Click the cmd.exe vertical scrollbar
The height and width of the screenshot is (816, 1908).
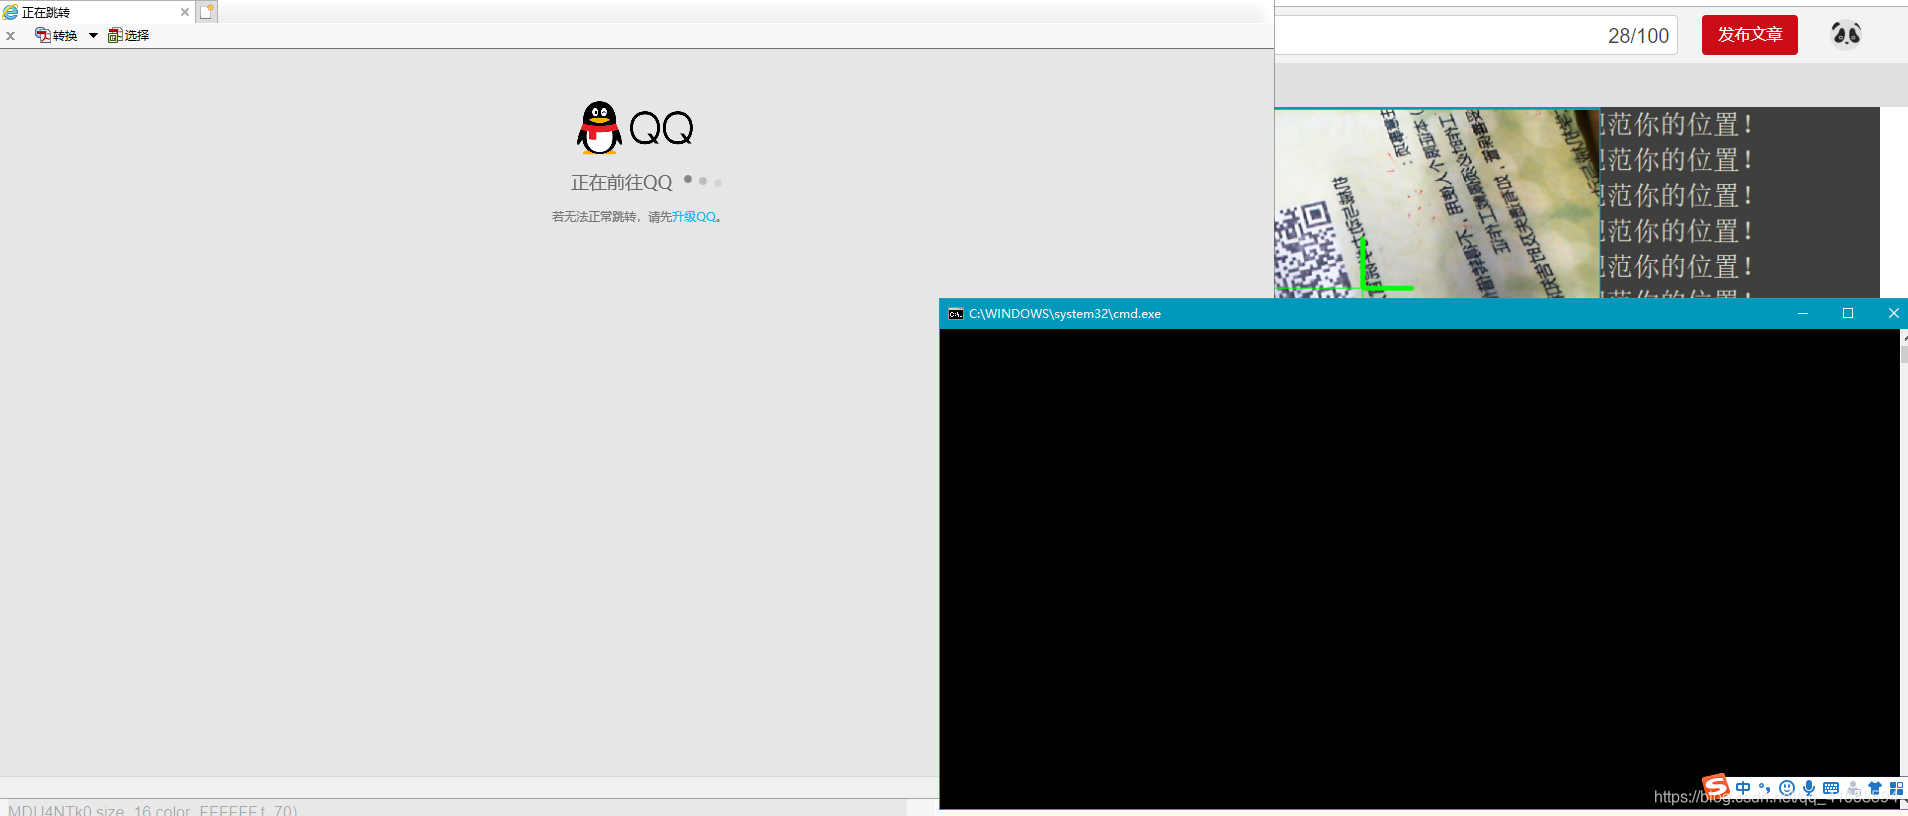pyautogui.click(x=1903, y=568)
